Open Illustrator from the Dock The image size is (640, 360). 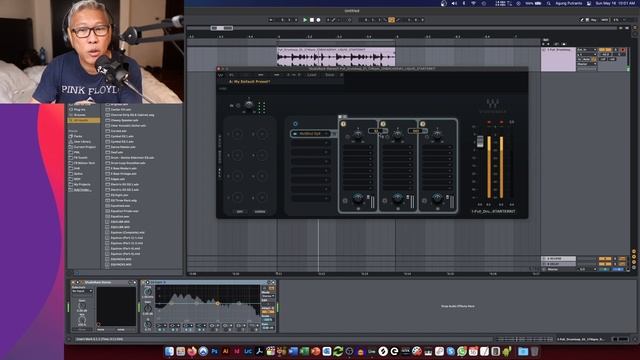[225, 351]
